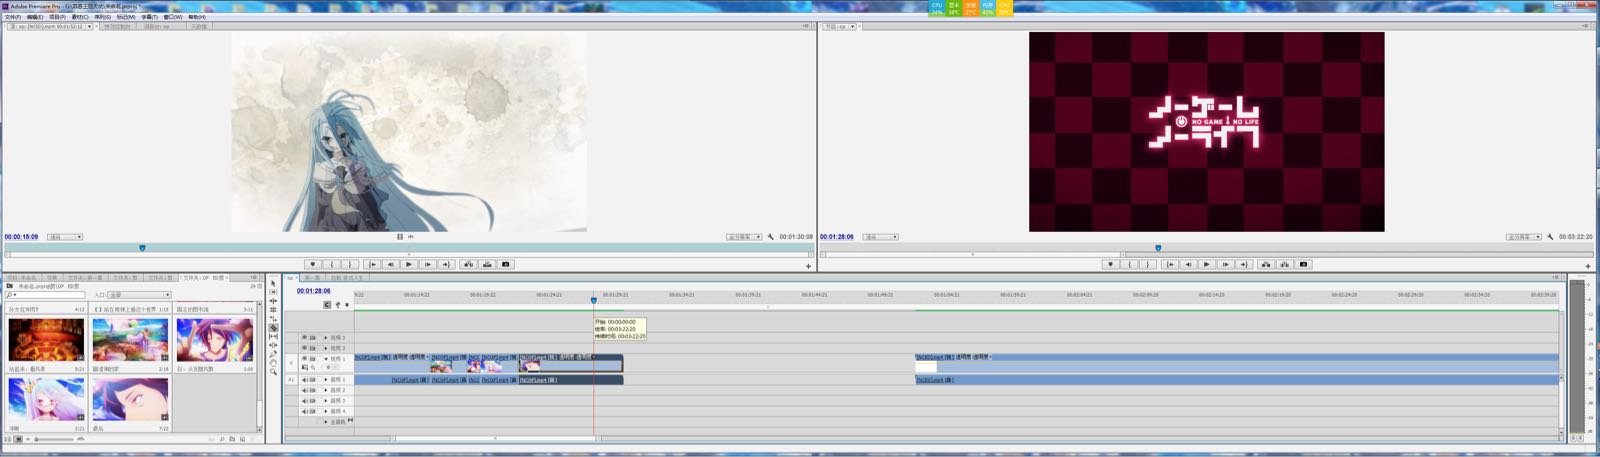This screenshot has width=1600, height=457.
Task: Mute Audio 1 track speaker toggle
Action: [x=304, y=380]
